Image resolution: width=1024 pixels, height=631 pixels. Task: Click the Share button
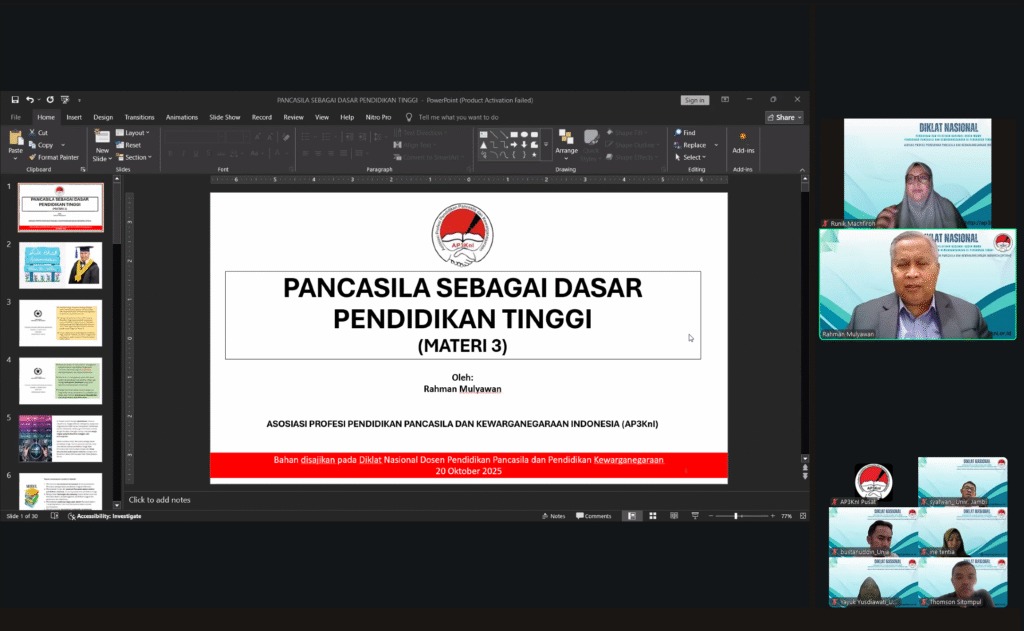point(784,117)
